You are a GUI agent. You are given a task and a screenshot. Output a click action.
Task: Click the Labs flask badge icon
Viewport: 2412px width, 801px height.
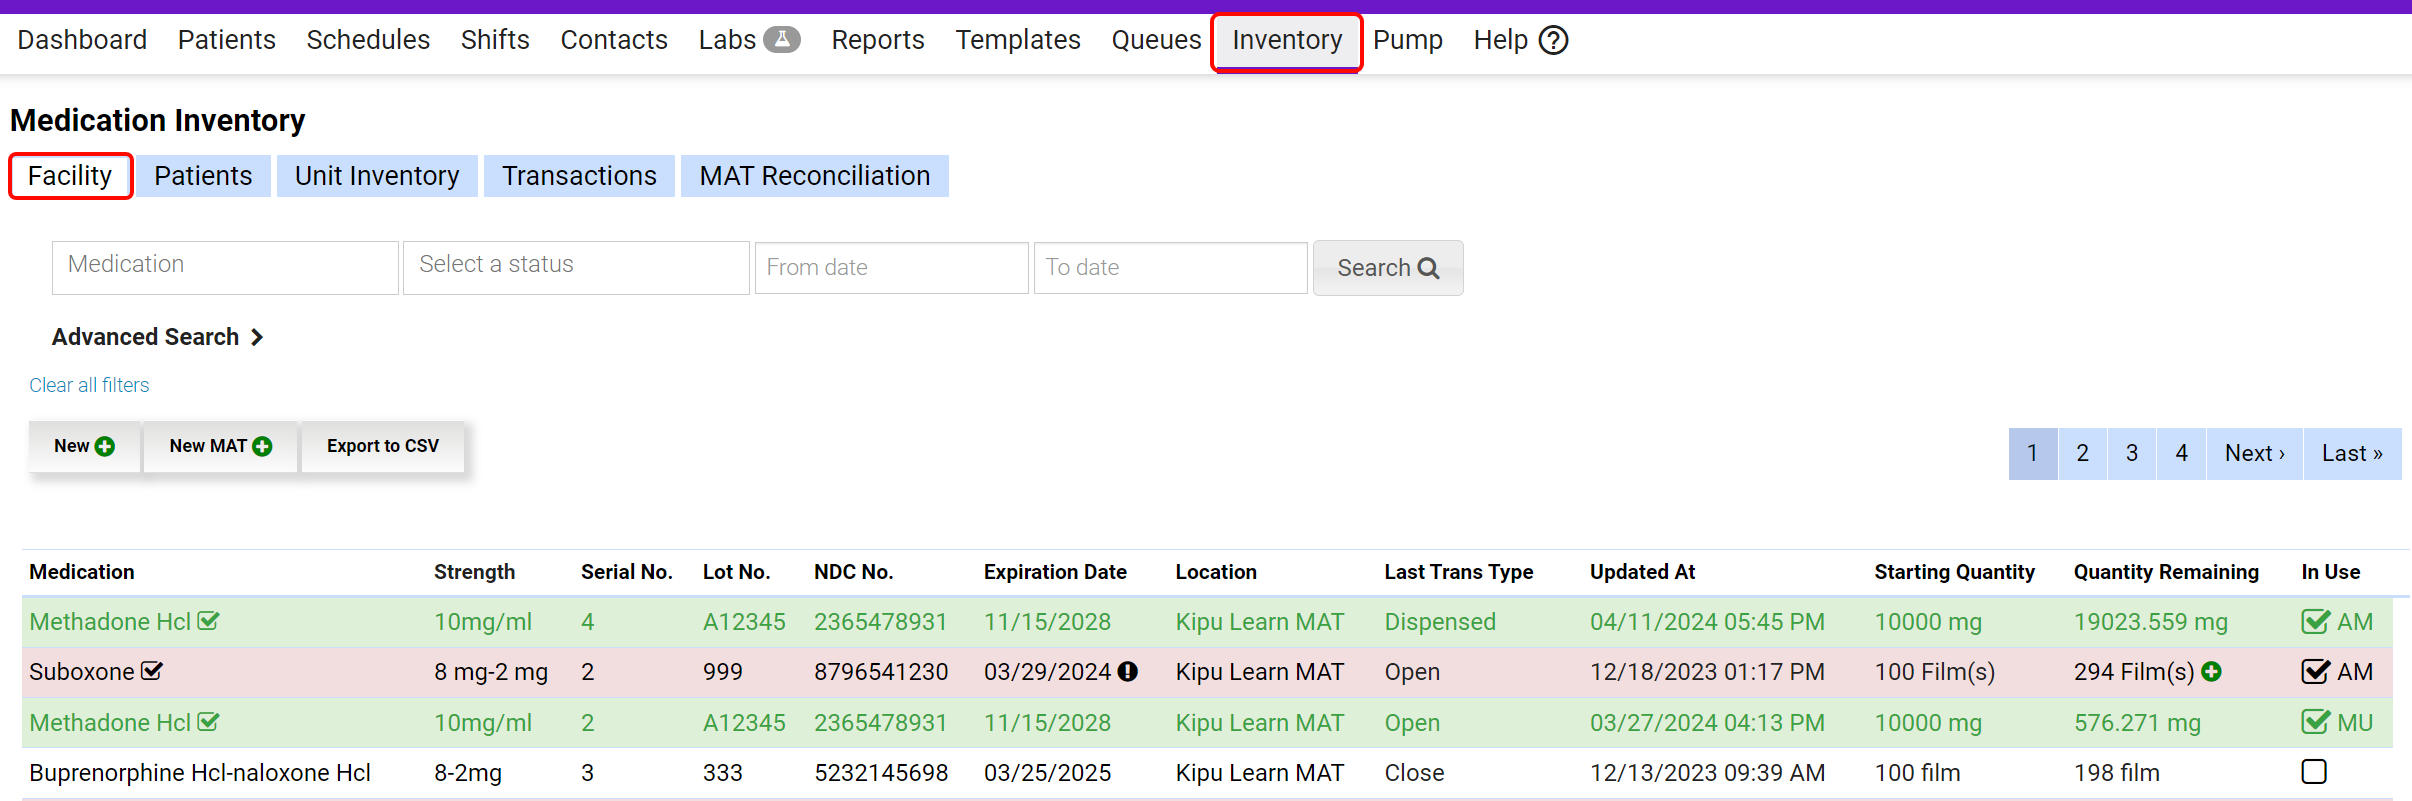pos(782,40)
